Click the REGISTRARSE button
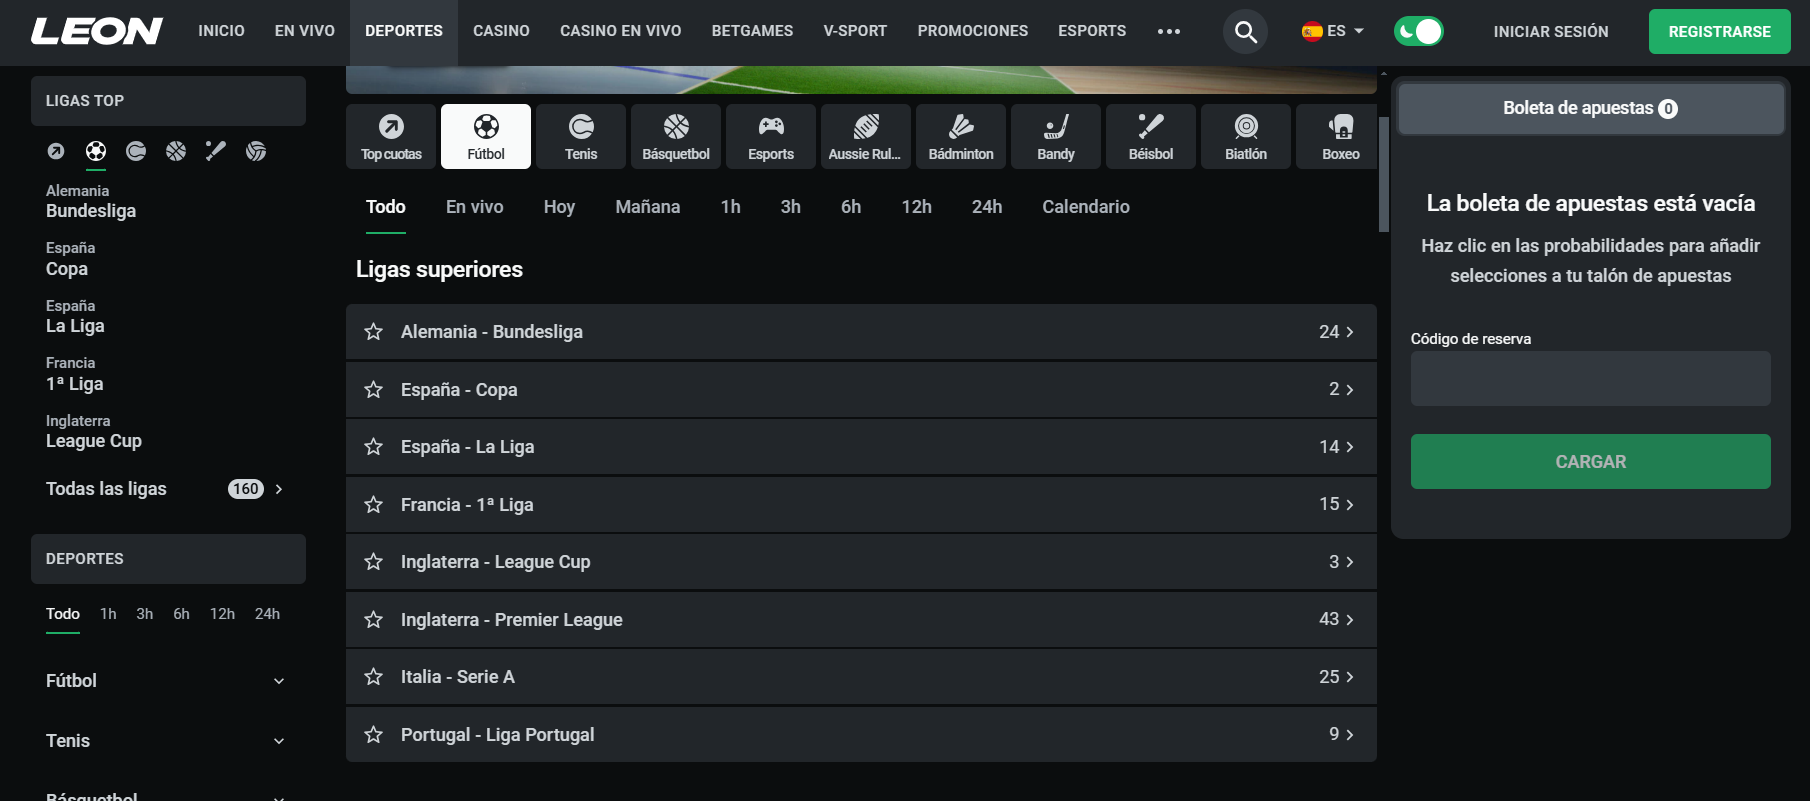The width and height of the screenshot is (1810, 801). (1720, 32)
